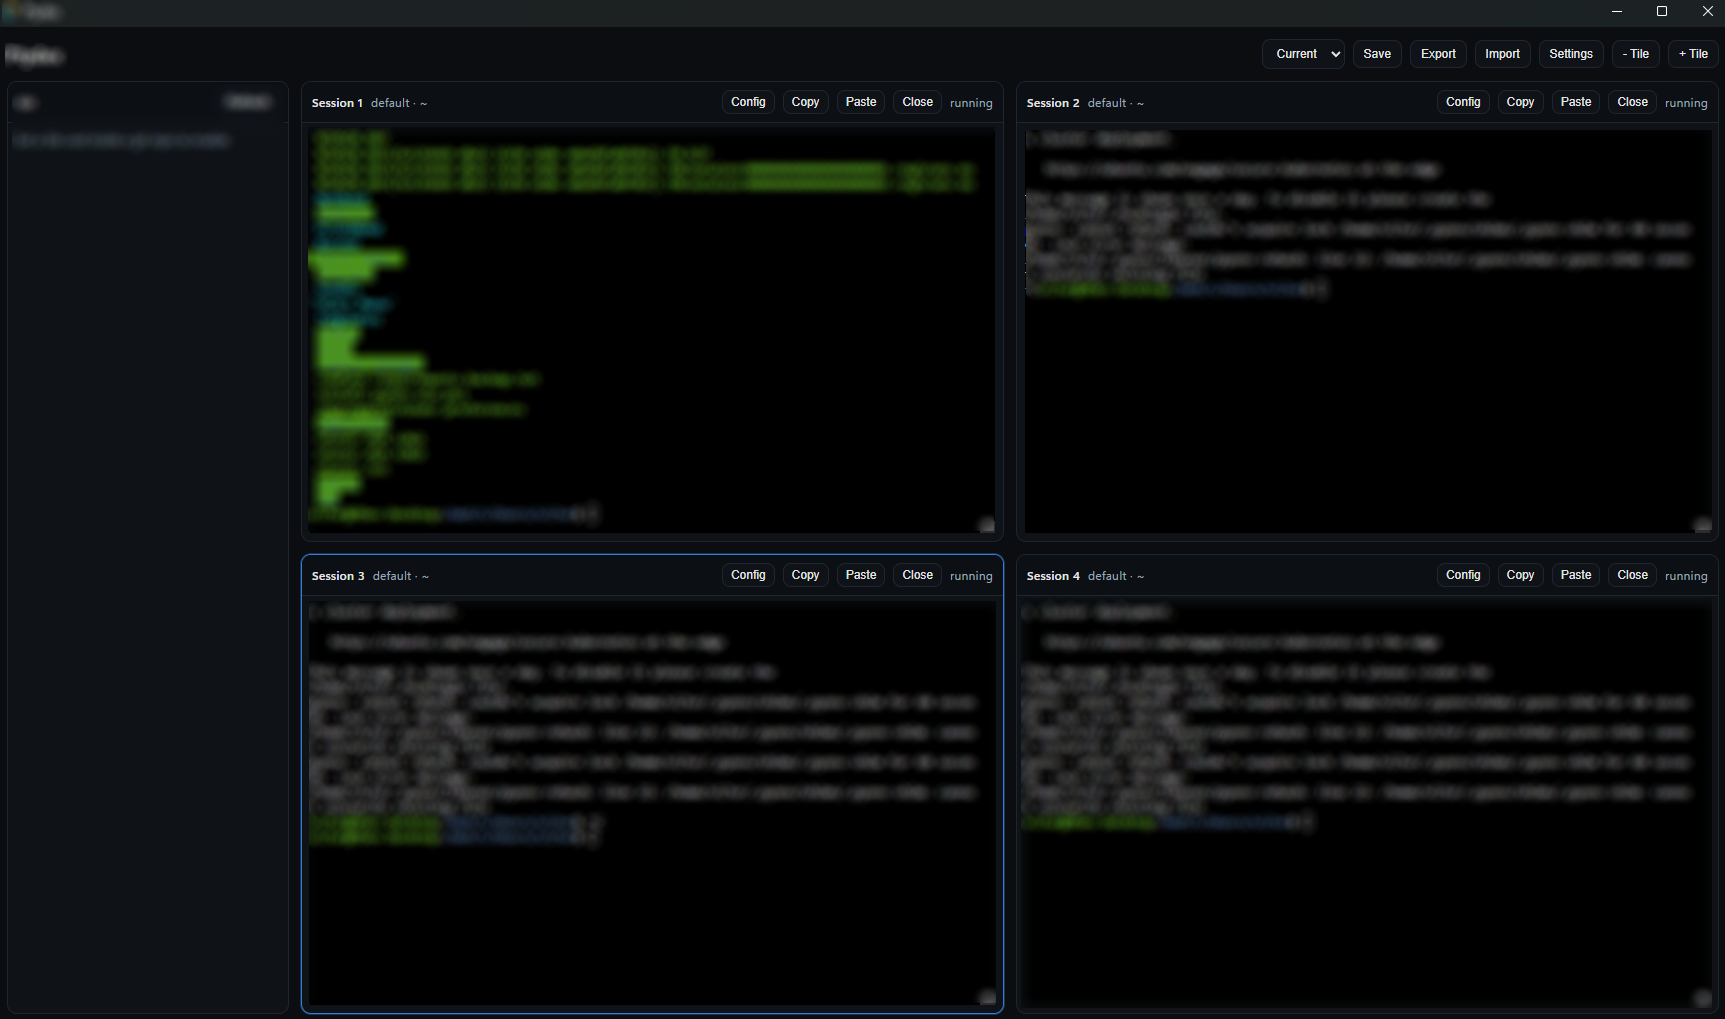
Task: Close Session 4
Action: (1632, 575)
